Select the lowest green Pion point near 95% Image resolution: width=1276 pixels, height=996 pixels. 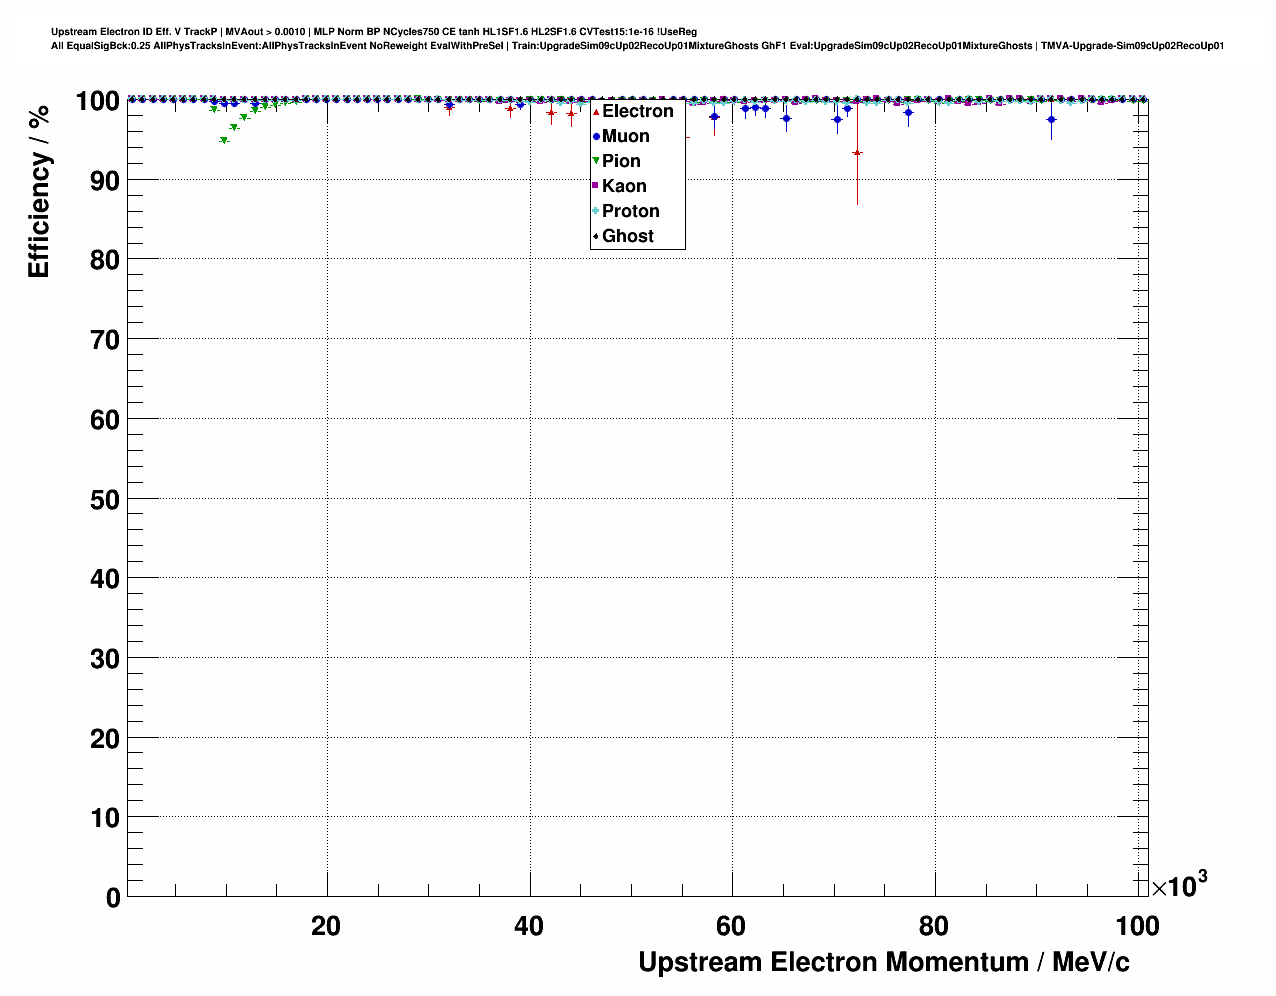click(224, 141)
